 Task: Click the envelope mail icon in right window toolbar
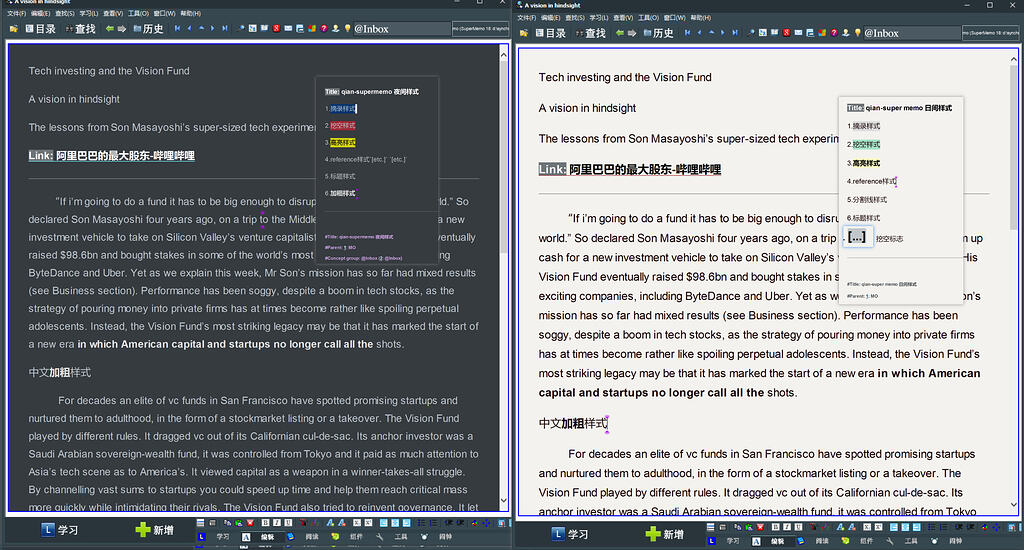[x=799, y=33]
